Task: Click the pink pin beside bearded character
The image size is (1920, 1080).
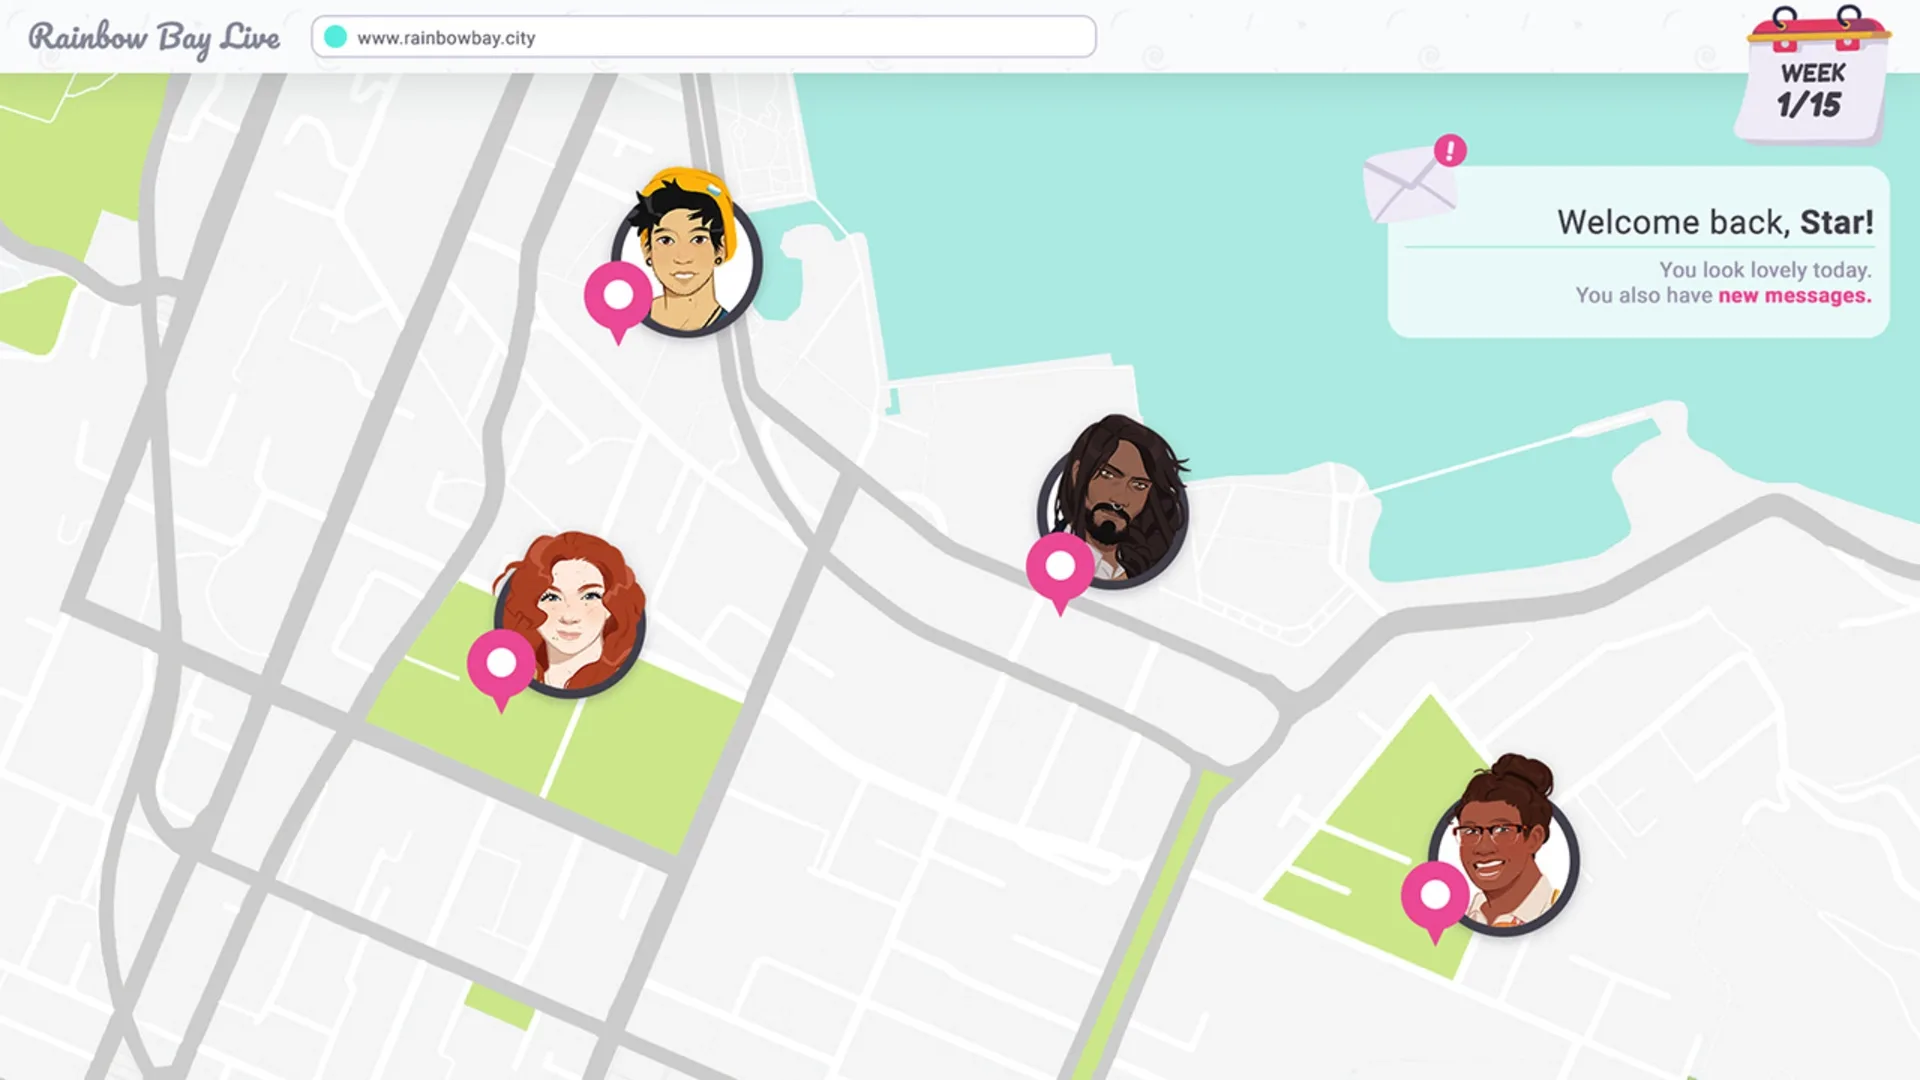Action: coord(1060,567)
